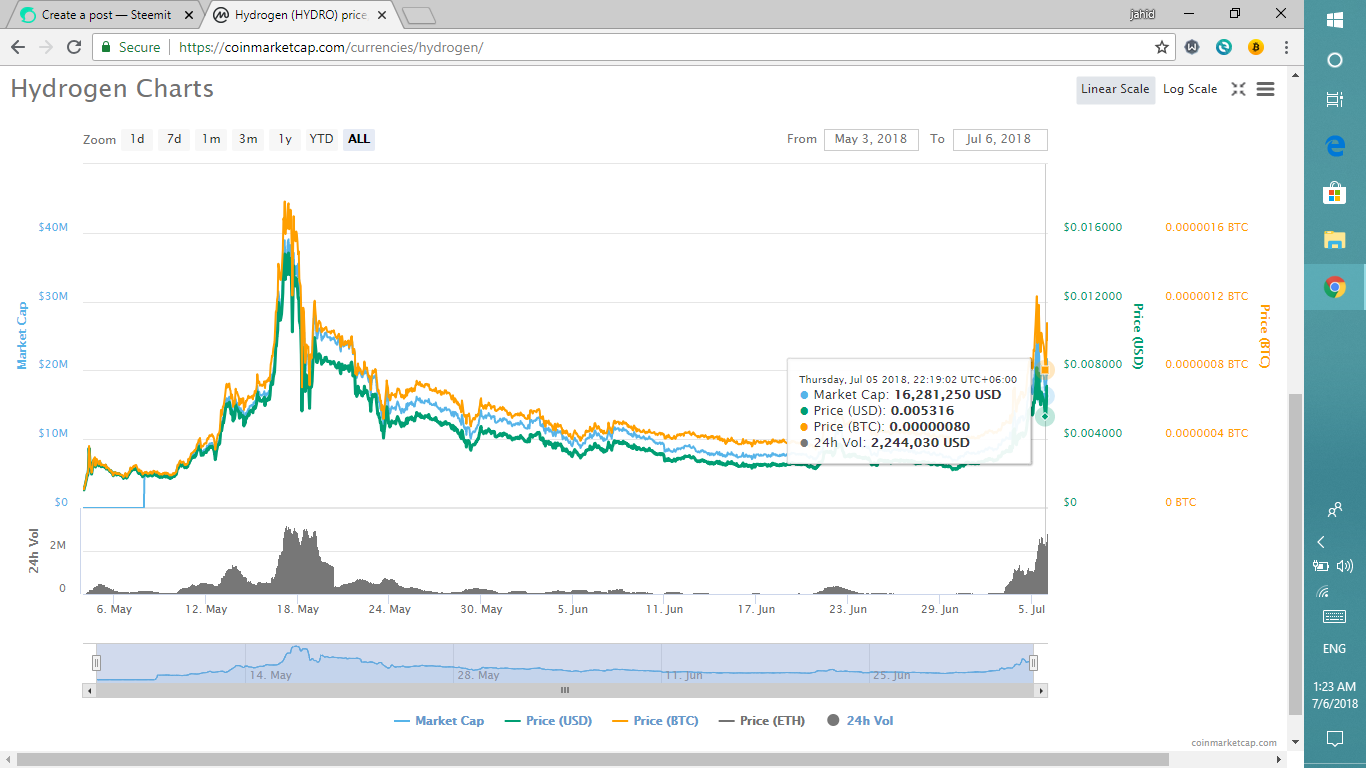Viewport: 1366px width, 768px height.
Task: Open the volume control in system tray
Action: point(1344,566)
